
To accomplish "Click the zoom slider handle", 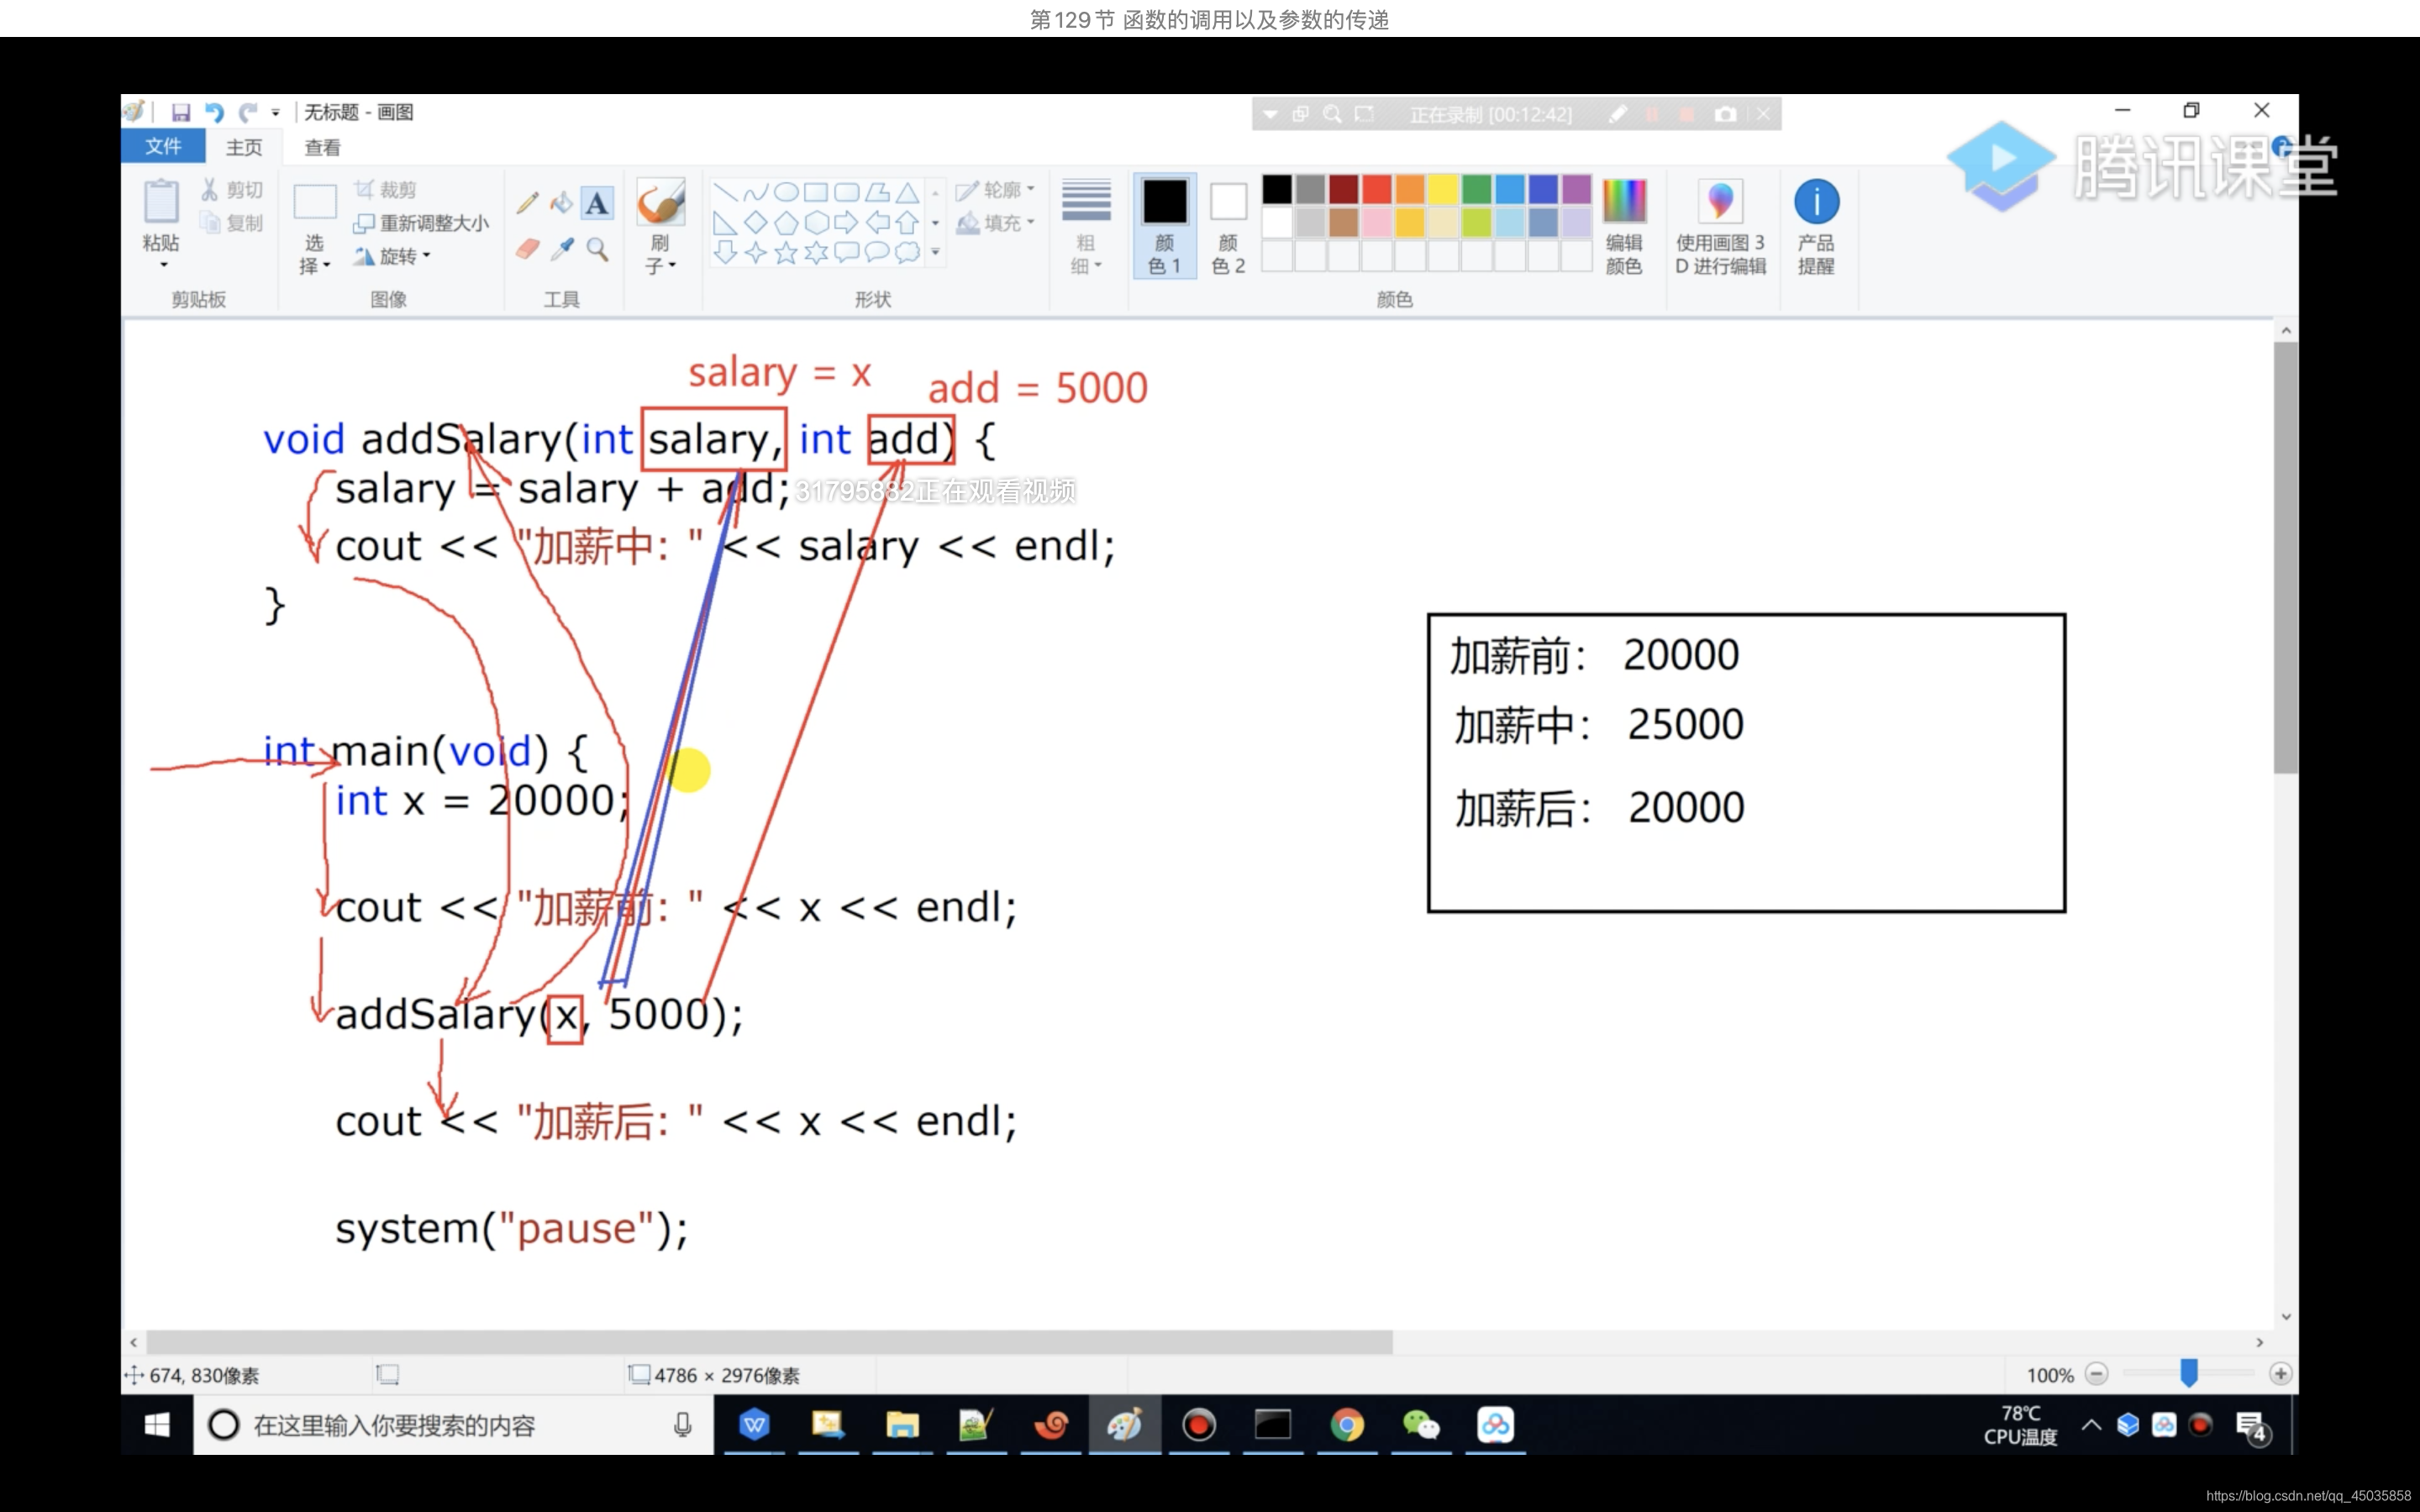I will (2189, 1374).
